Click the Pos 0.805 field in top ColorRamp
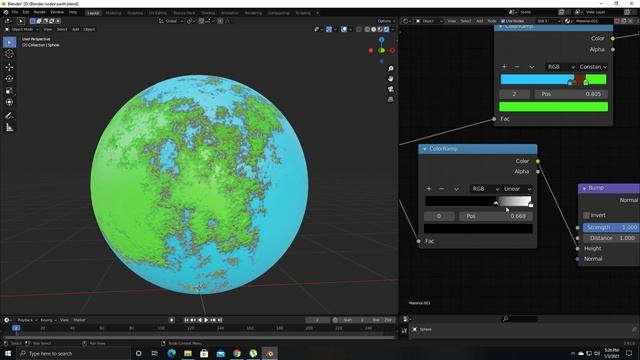This screenshot has width=640, height=360. coord(571,94)
